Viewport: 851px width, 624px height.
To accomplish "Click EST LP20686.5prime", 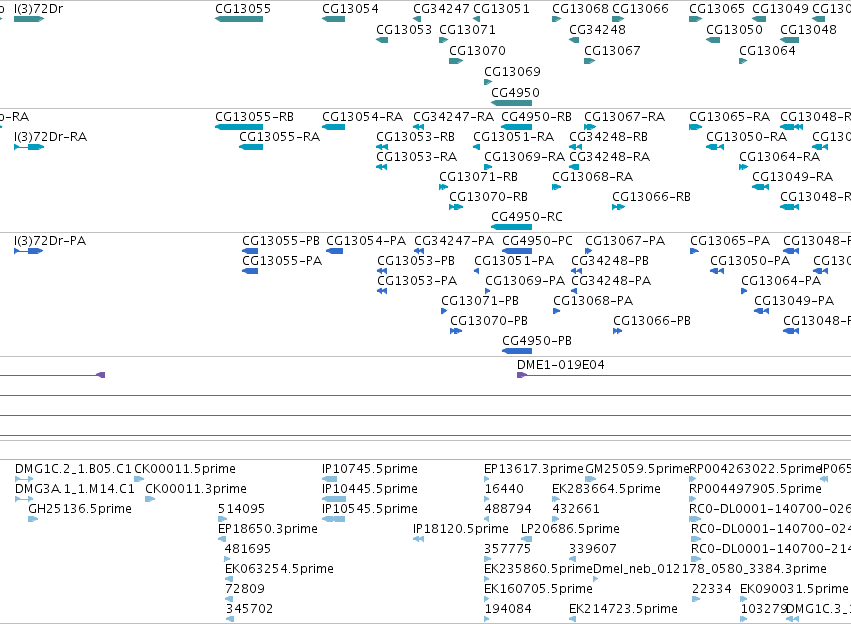I will coord(570,529).
